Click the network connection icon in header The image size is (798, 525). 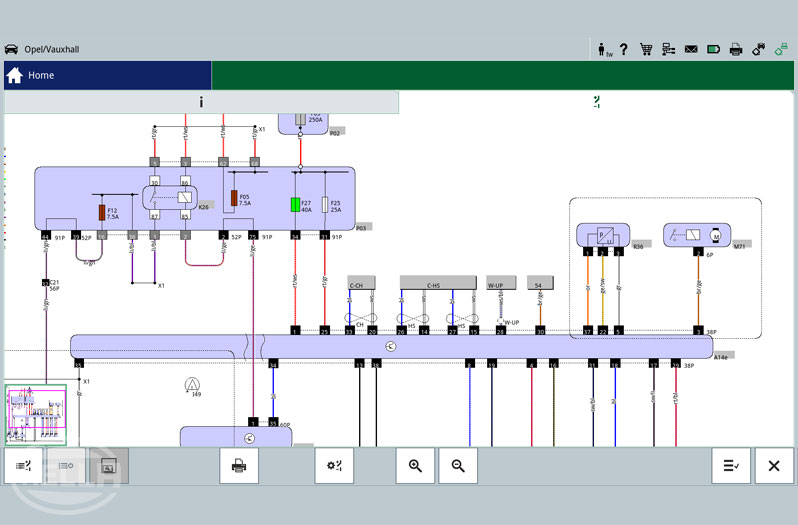(668, 49)
